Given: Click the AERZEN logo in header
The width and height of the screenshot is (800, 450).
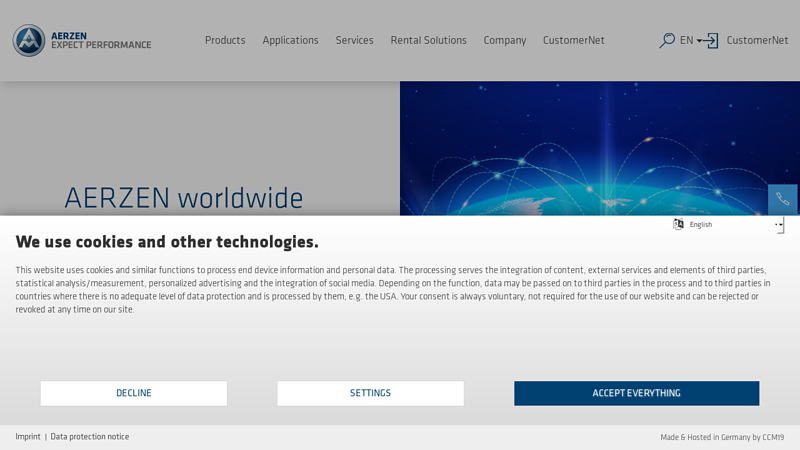Looking at the screenshot, I should 82,40.
